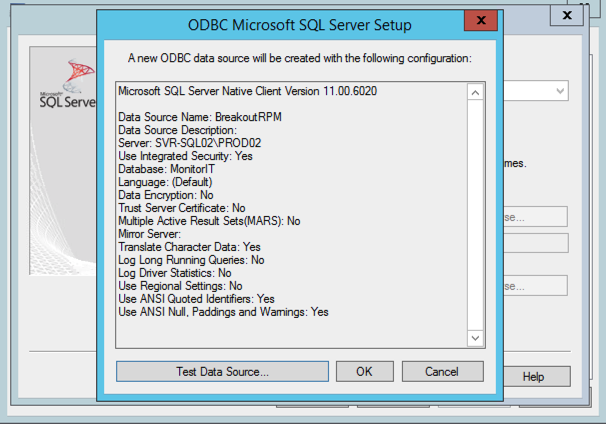Select the 'Mirror Server:' line
The image size is (606, 424).
(x=149, y=234)
